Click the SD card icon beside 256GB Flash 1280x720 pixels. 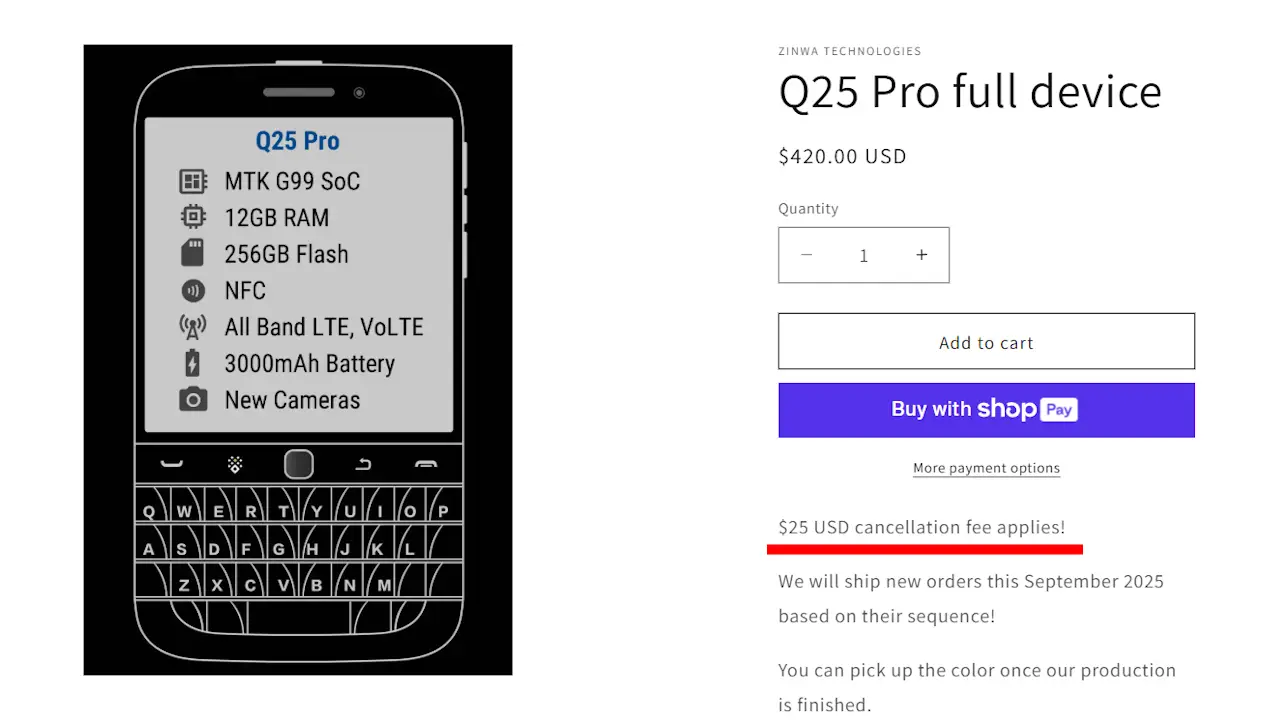click(193, 254)
